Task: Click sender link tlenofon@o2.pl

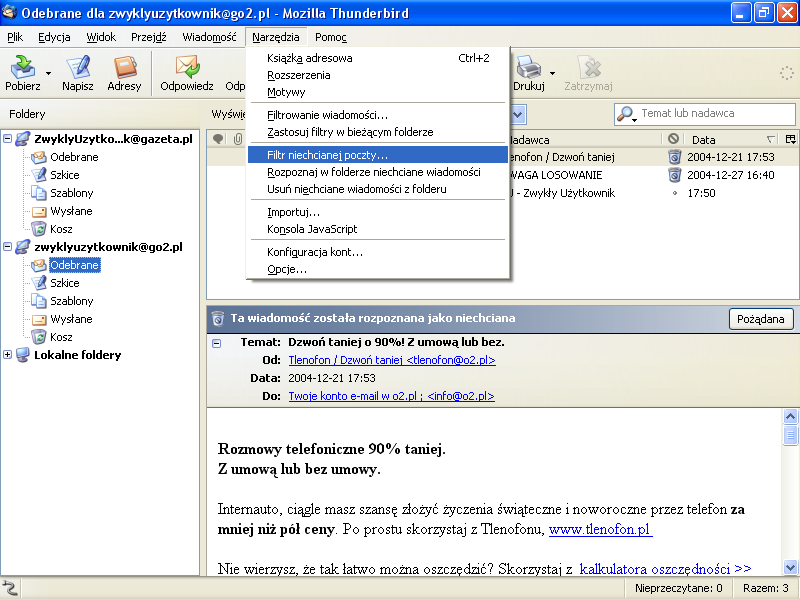Action: point(392,360)
